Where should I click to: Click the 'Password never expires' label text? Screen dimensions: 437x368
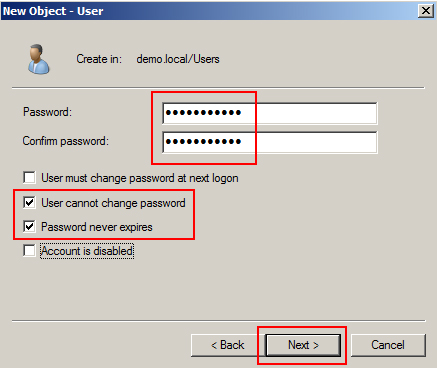coord(97,227)
